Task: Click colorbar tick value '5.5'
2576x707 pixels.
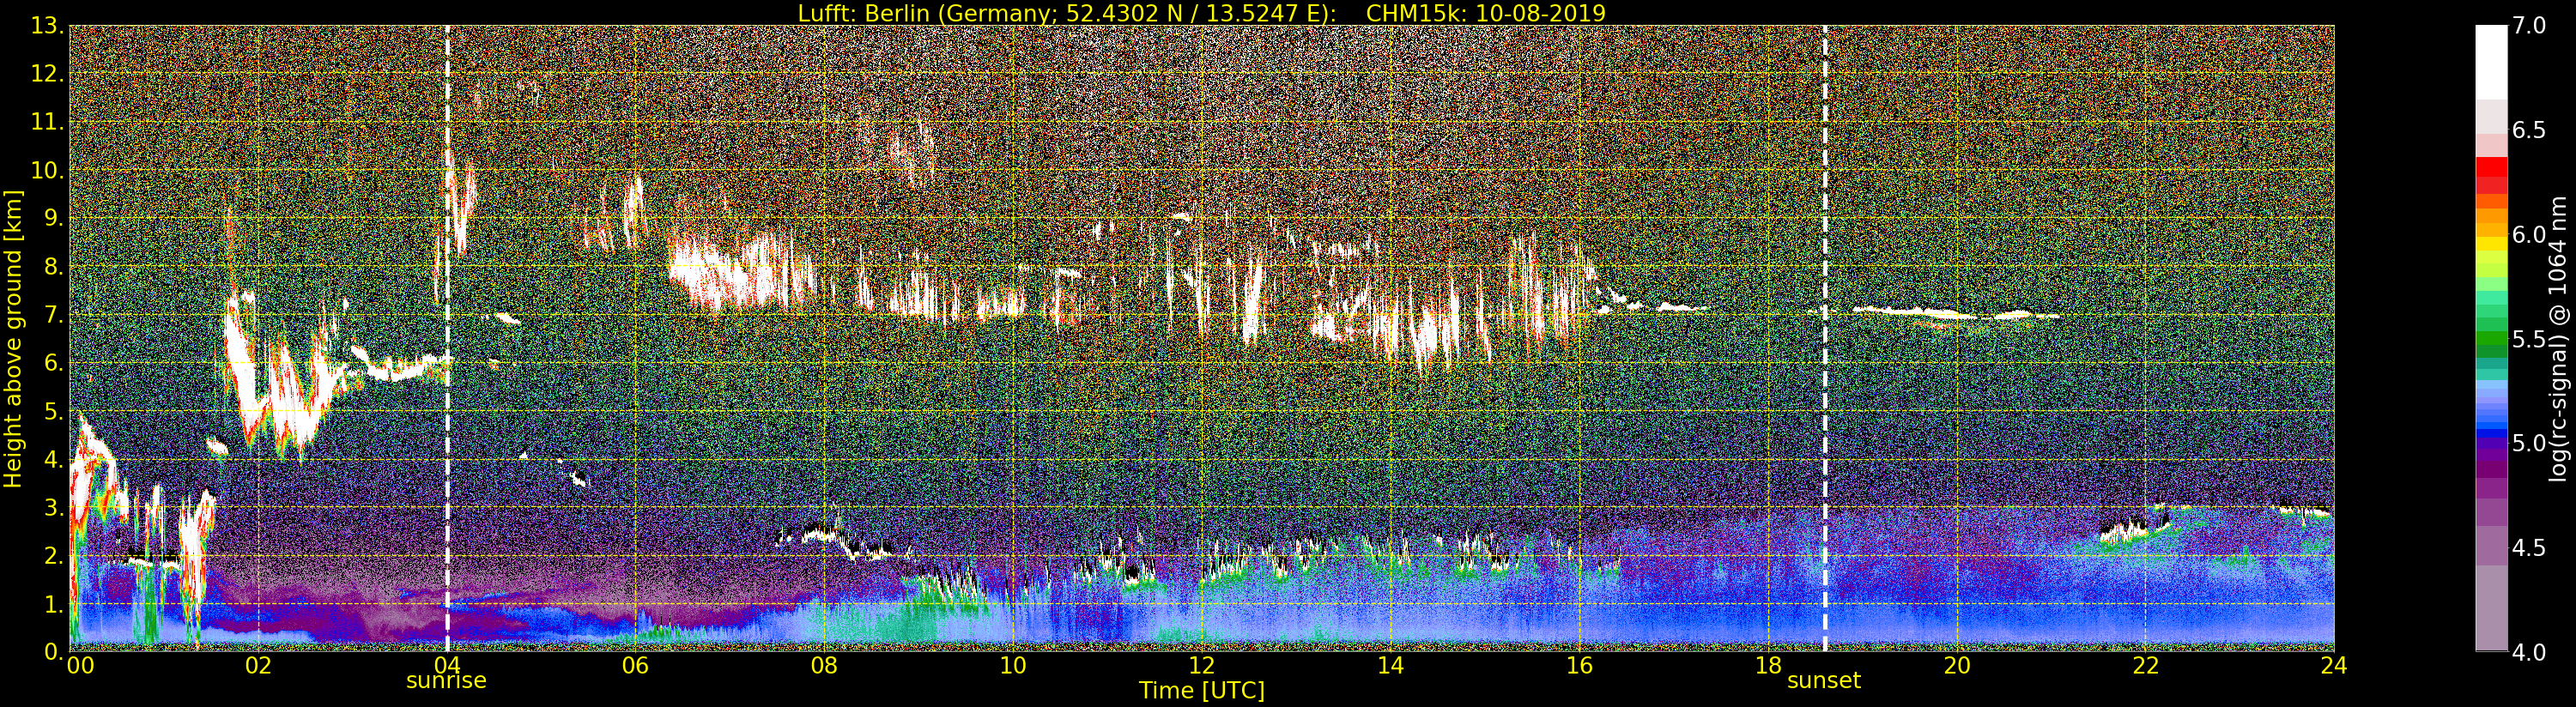Action: point(2529,339)
